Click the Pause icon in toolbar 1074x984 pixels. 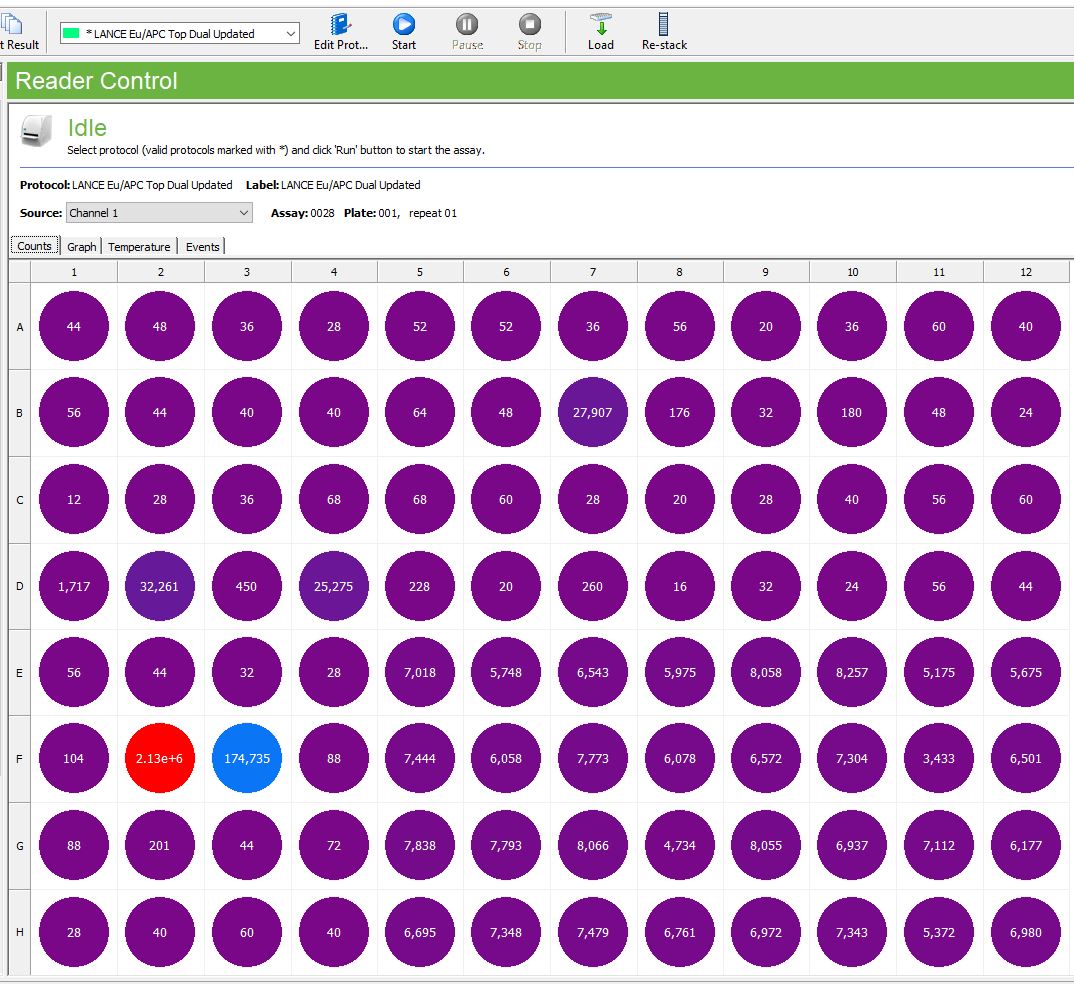click(467, 25)
